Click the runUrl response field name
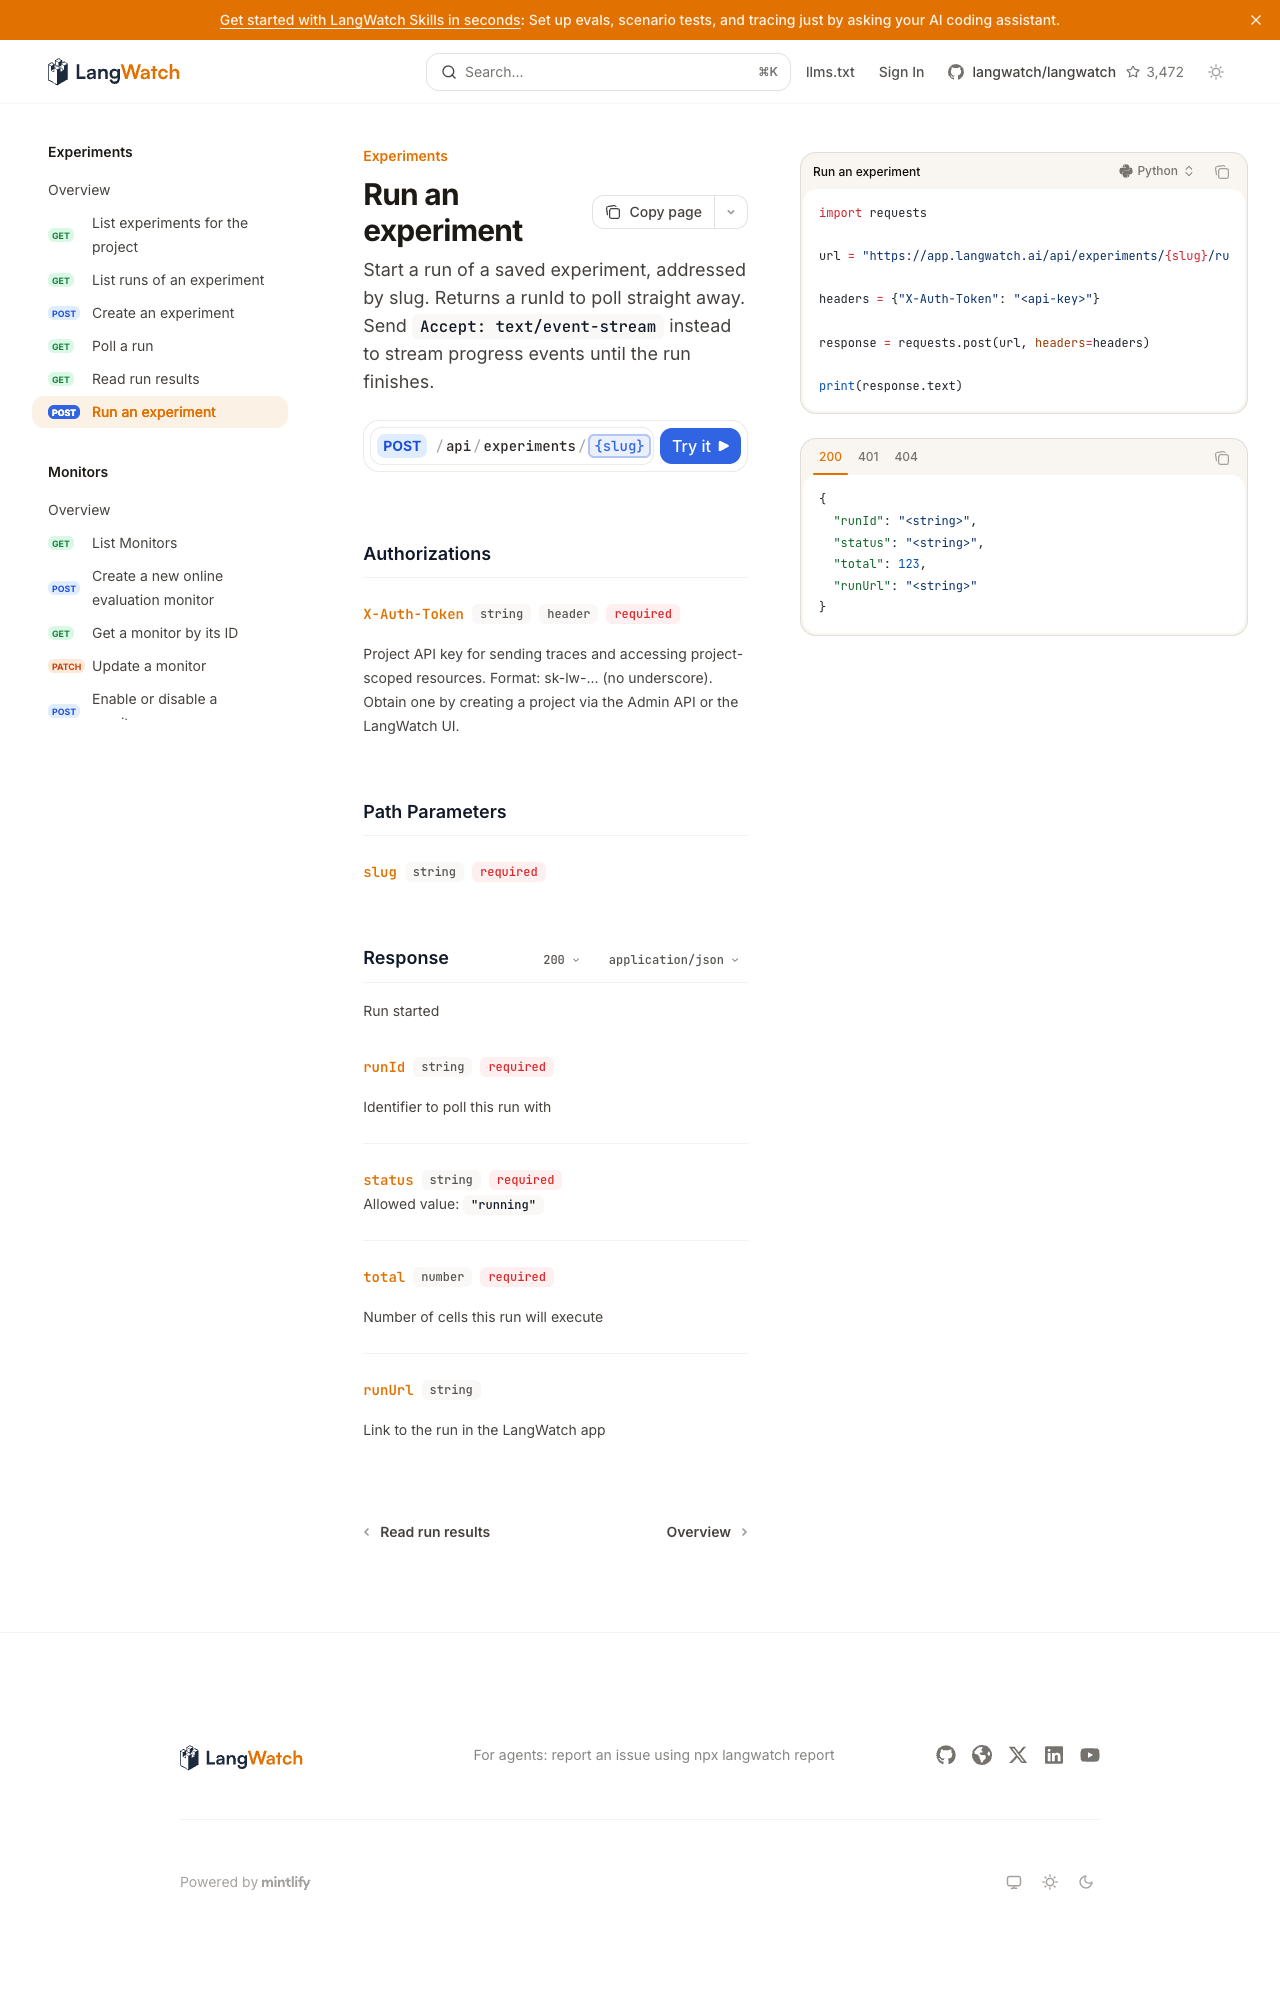Screen dimensions: 1280x2008 click(388, 1390)
